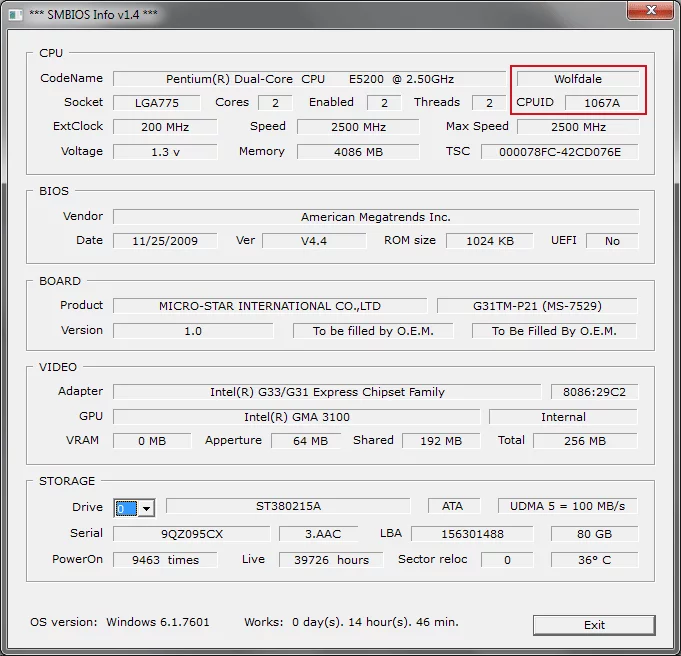Click the board Version value 1.0
The height and width of the screenshot is (656, 681).
click(193, 331)
